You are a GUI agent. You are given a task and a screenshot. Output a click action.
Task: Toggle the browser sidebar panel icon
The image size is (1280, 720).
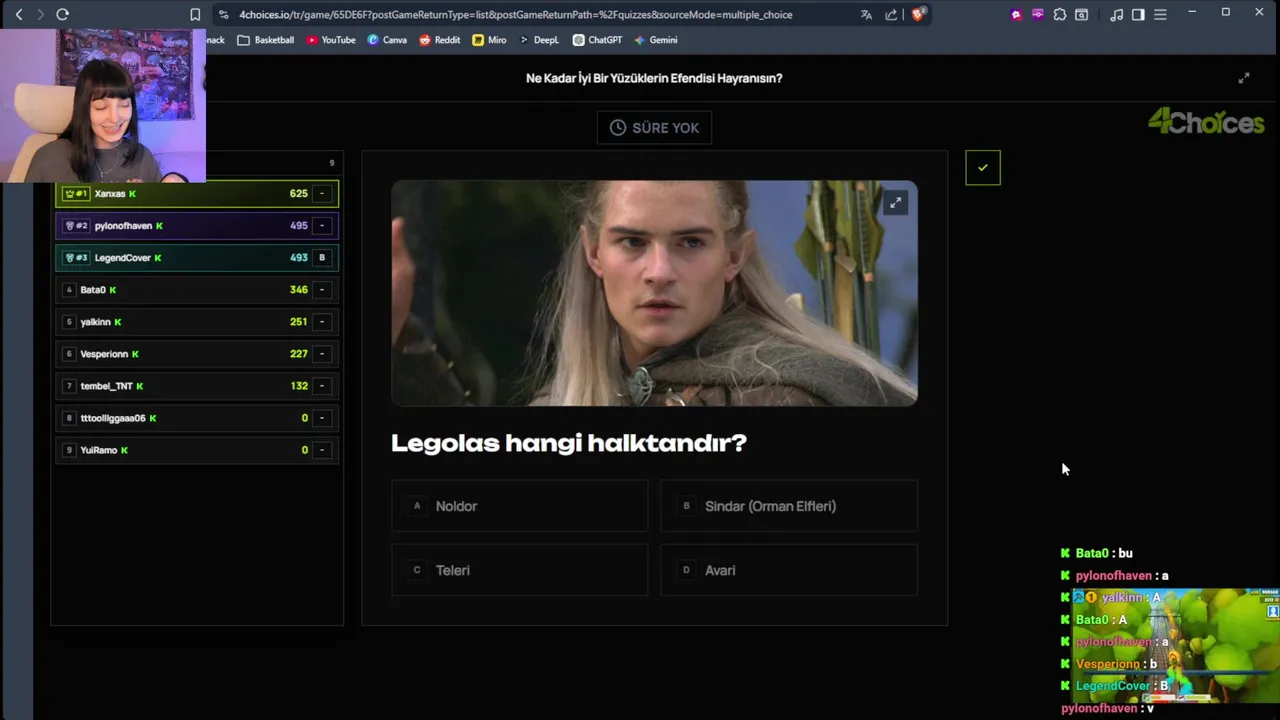point(1138,14)
